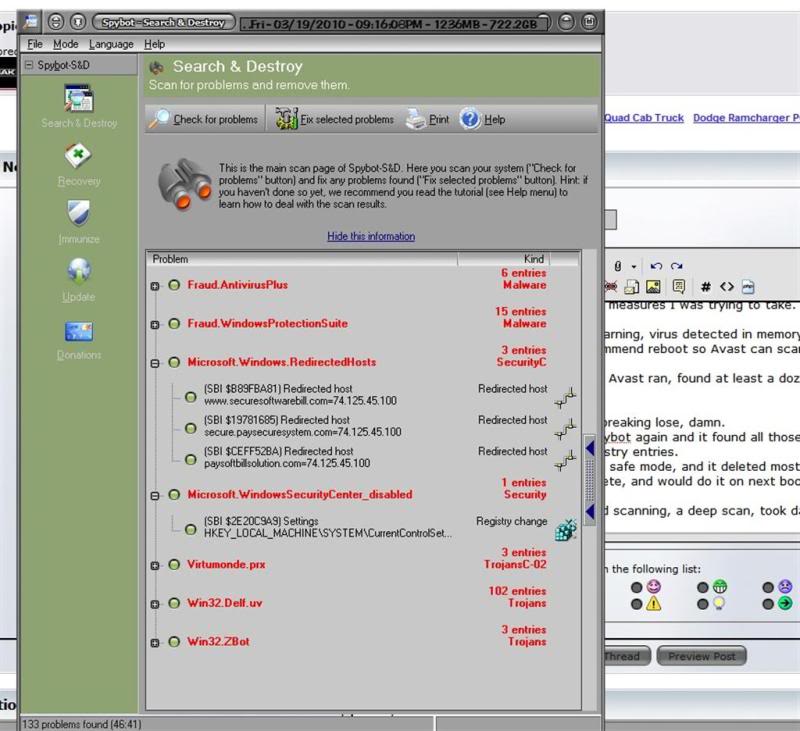Select green arrow post icon radio button
Screen dimensions: 800x731
pos(768,604)
